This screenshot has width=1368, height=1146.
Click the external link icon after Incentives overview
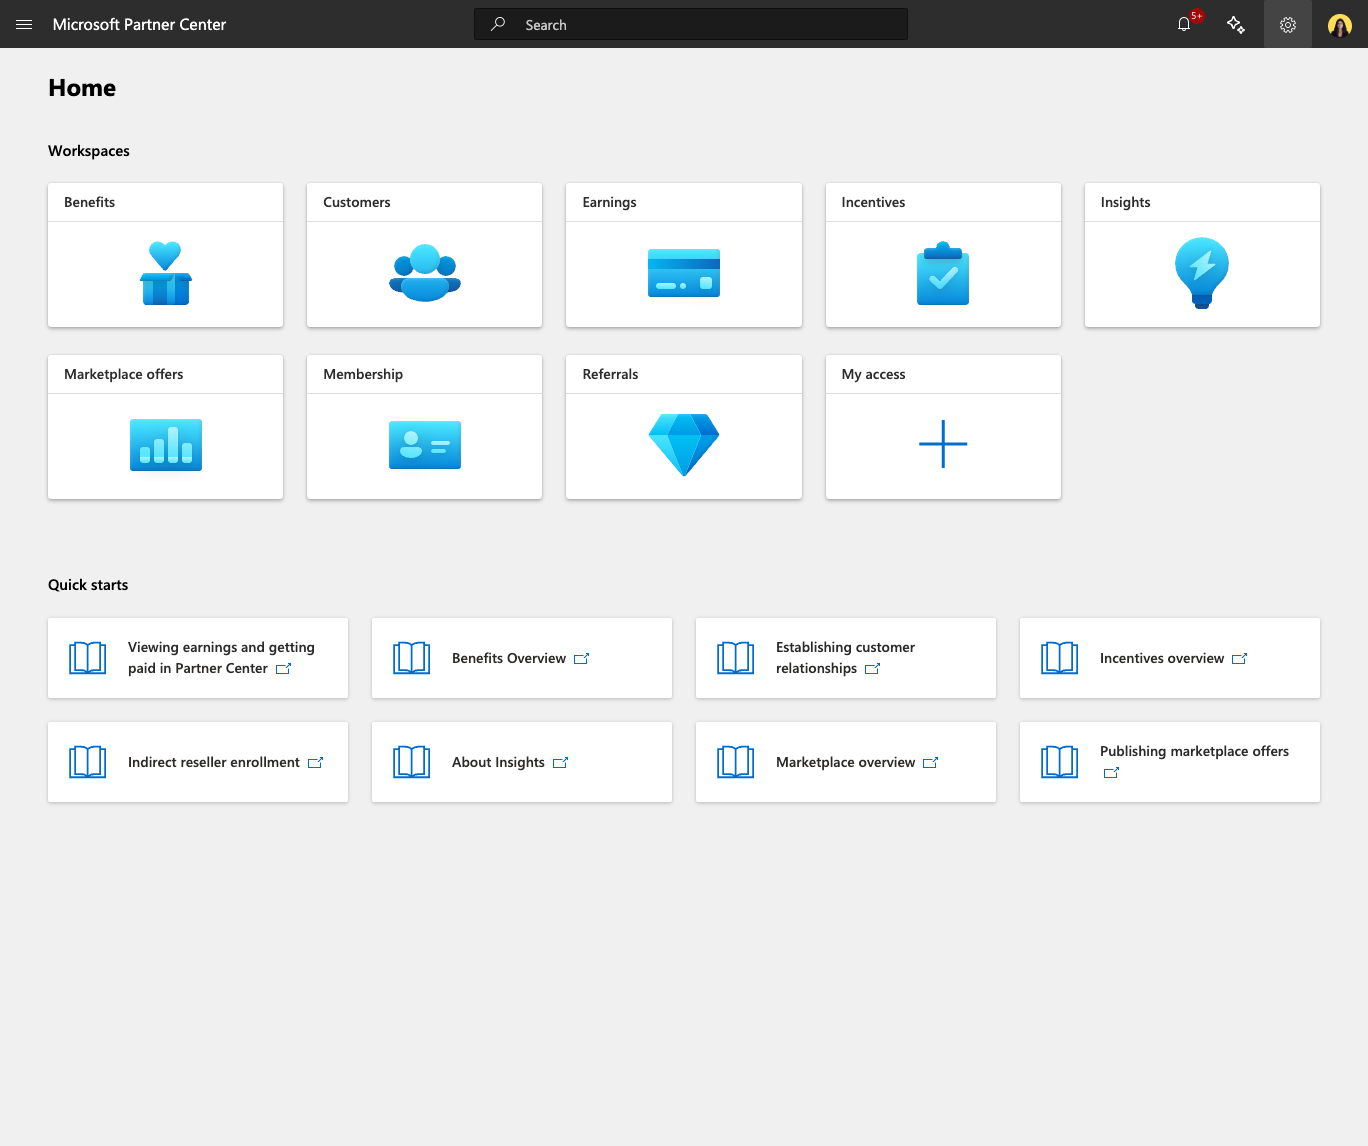click(1240, 658)
